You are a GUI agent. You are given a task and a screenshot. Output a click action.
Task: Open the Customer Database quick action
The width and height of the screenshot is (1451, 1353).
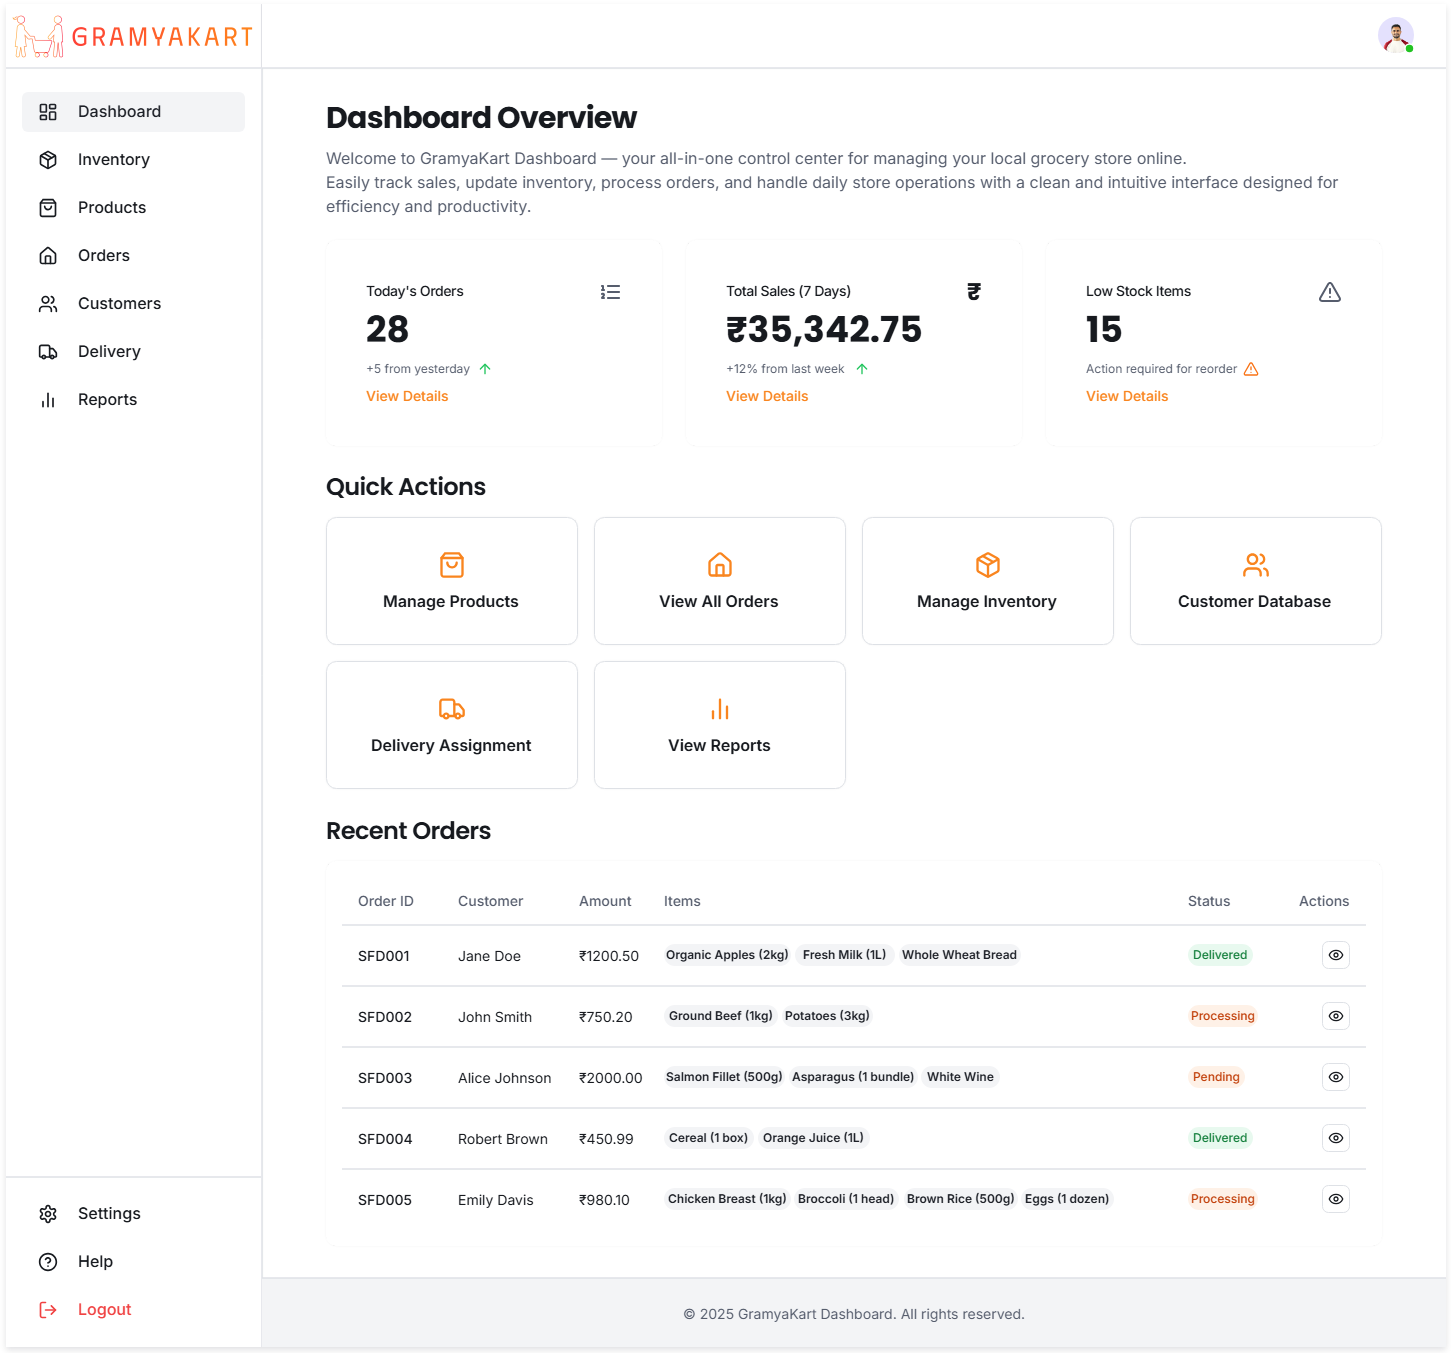1254,581
